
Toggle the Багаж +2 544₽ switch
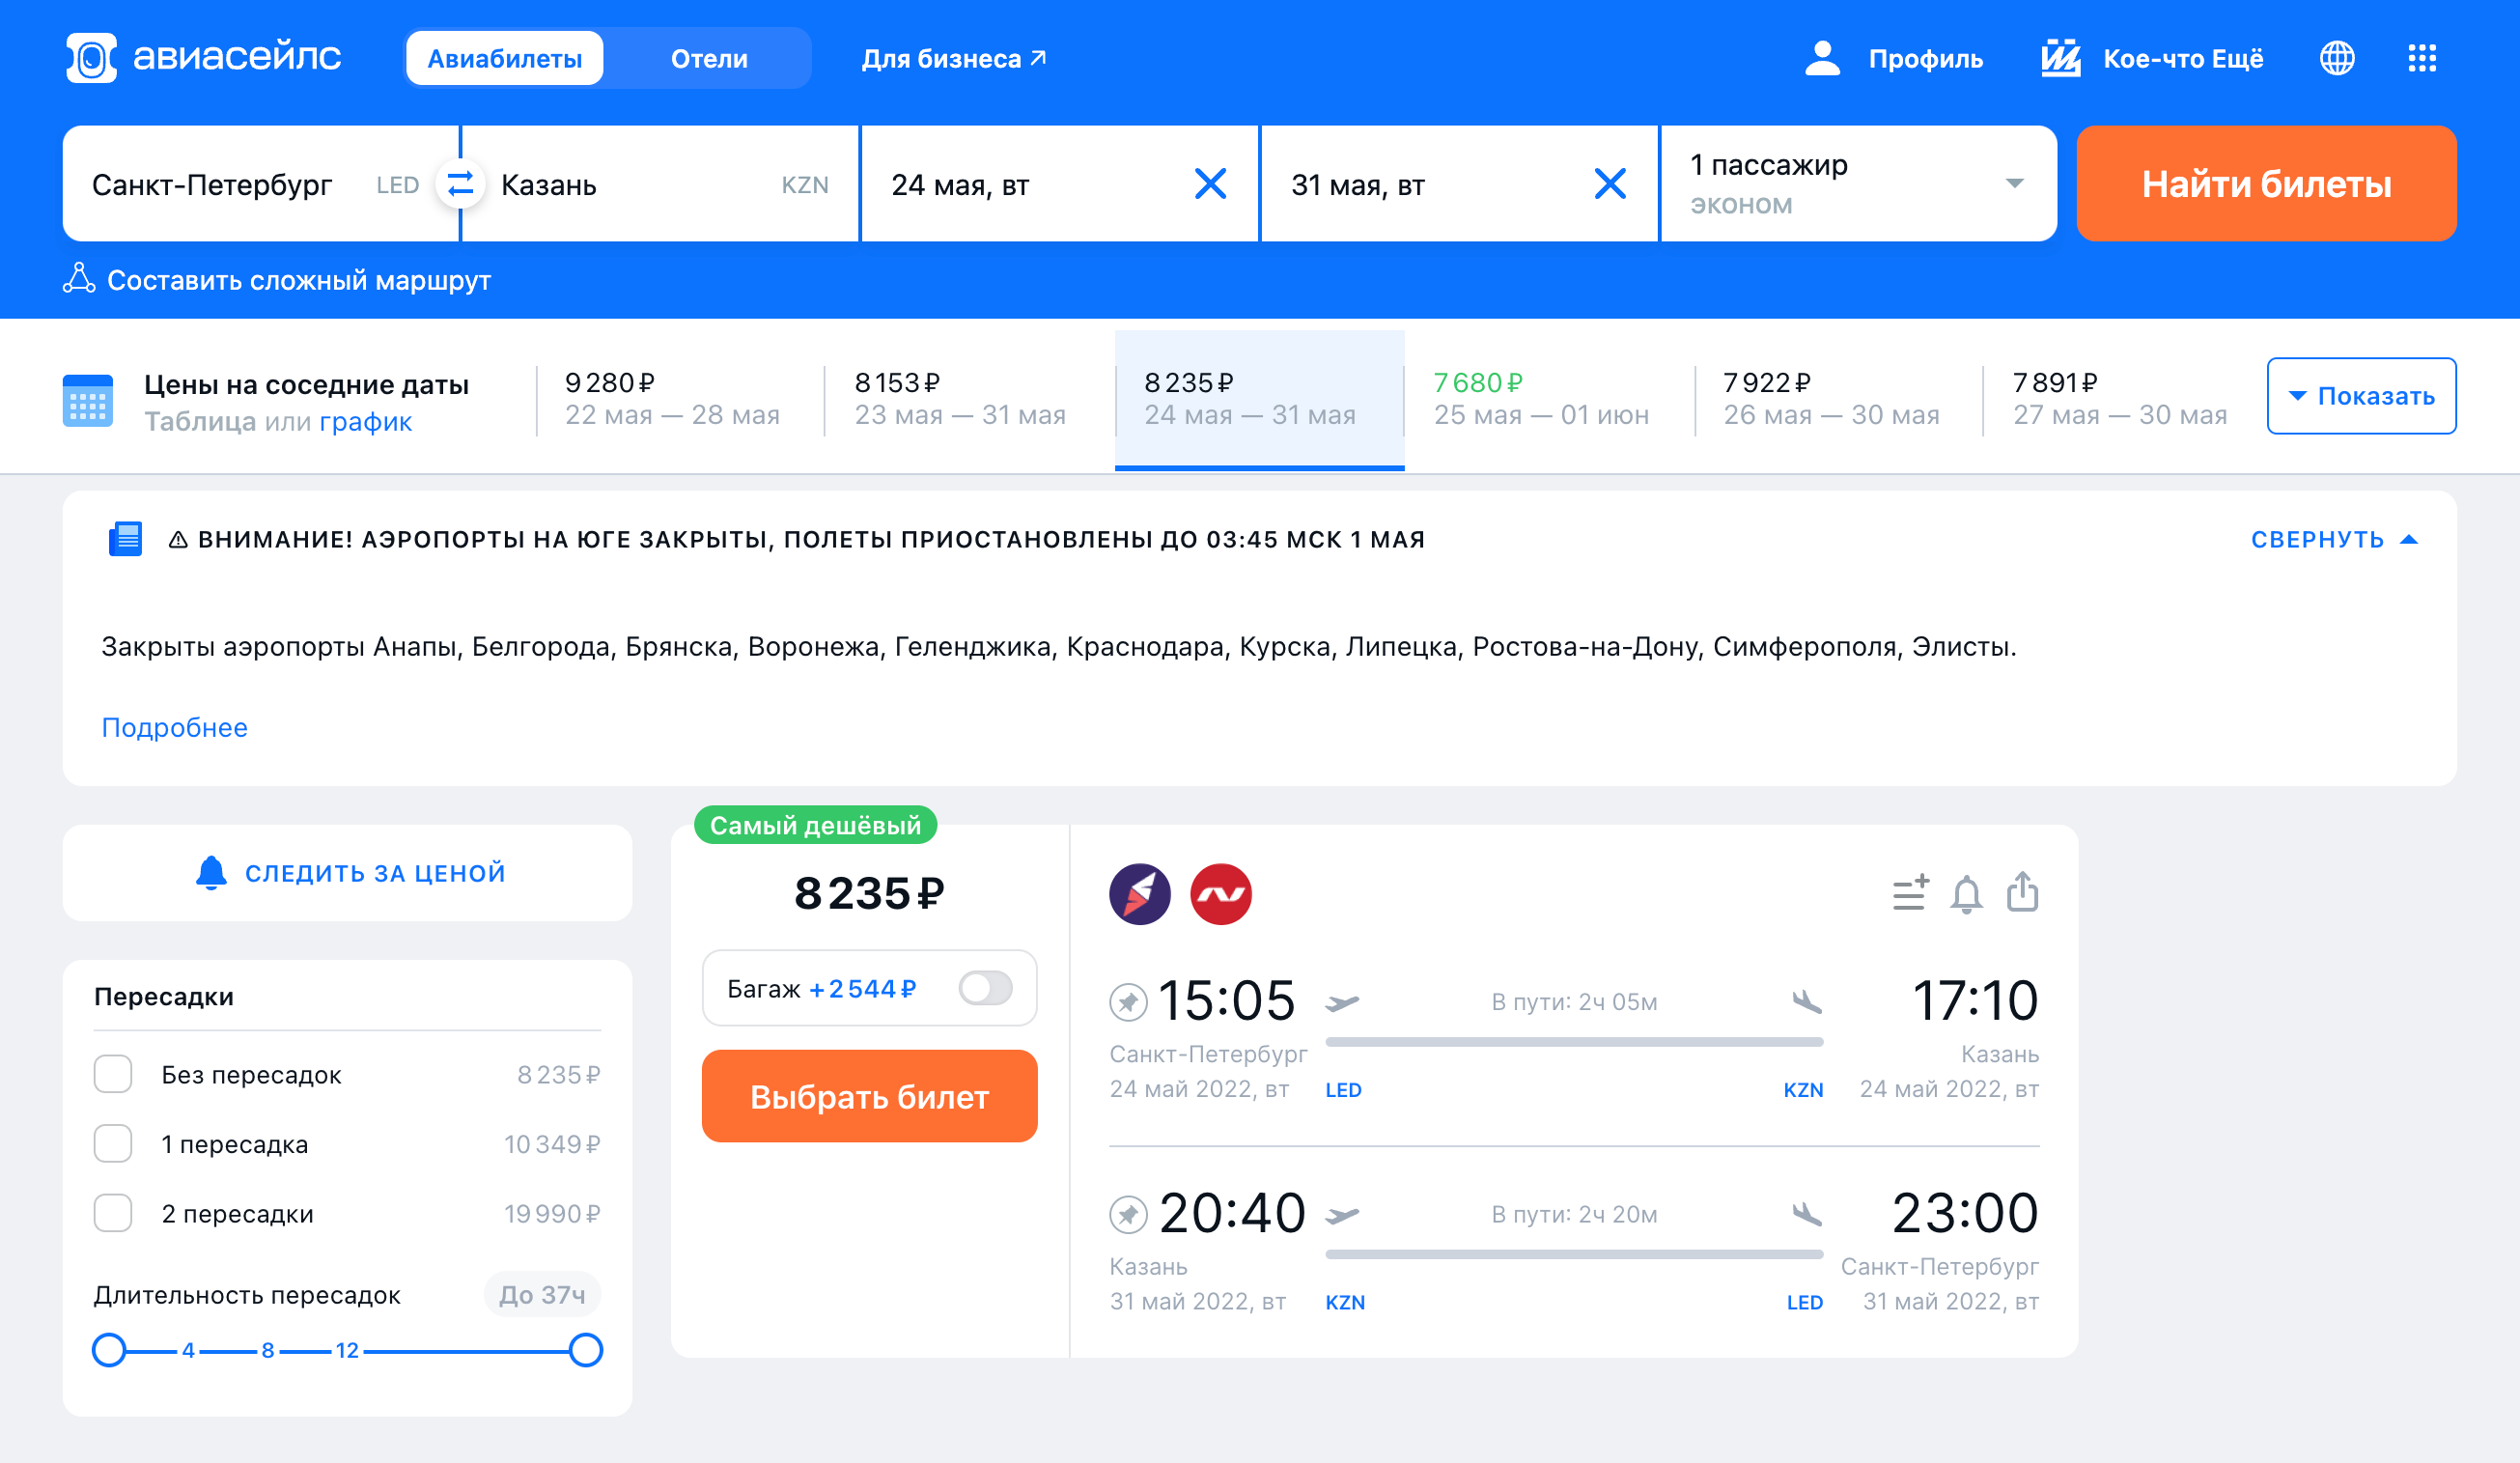pyautogui.click(x=985, y=988)
